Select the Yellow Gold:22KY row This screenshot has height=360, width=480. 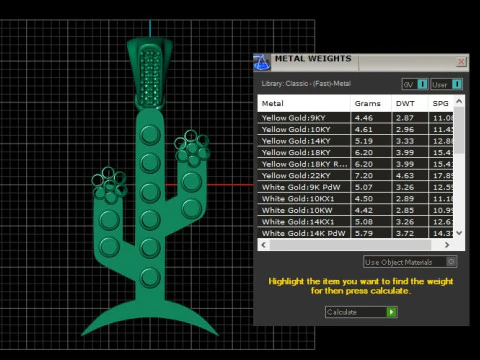(x=355, y=175)
